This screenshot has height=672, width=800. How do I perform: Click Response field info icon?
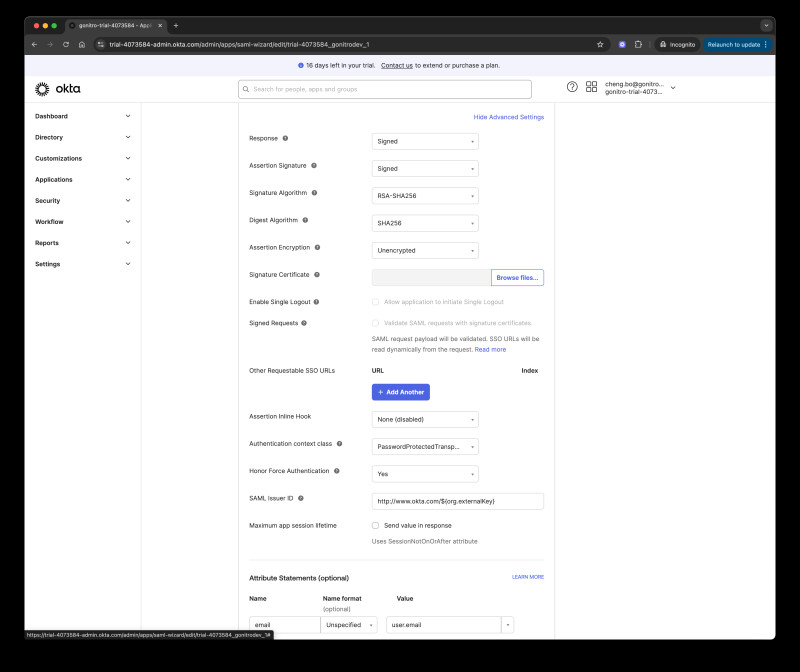pyautogui.click(x=285, y=138)
